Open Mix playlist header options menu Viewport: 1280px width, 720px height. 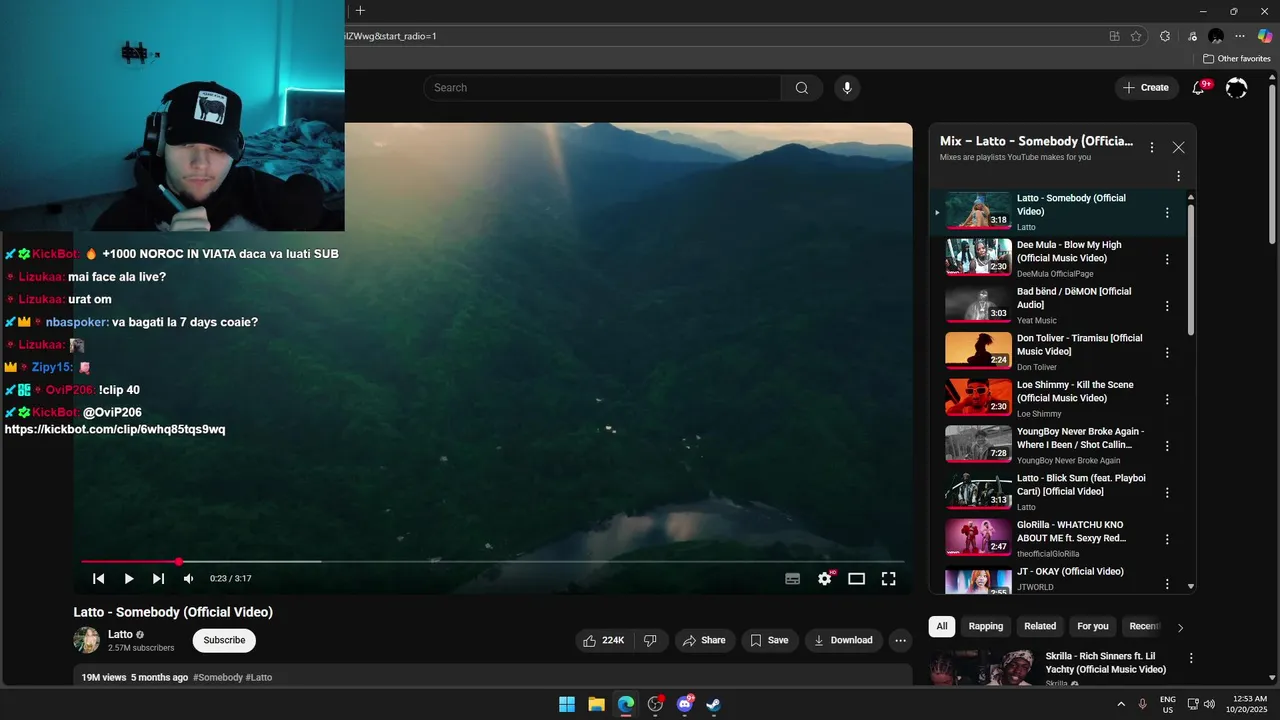tap(1151, 147)
